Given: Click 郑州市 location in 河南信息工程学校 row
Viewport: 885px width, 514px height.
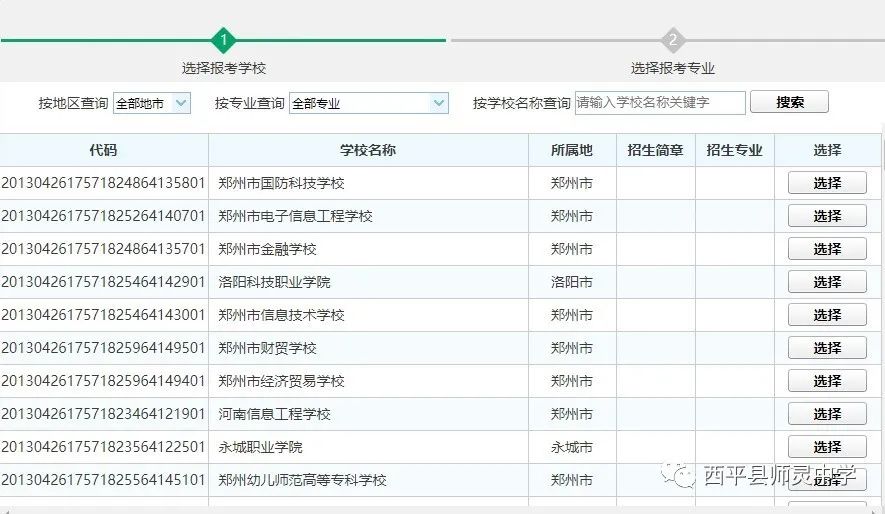Looking at the screenshot, I should pos(572,414).
